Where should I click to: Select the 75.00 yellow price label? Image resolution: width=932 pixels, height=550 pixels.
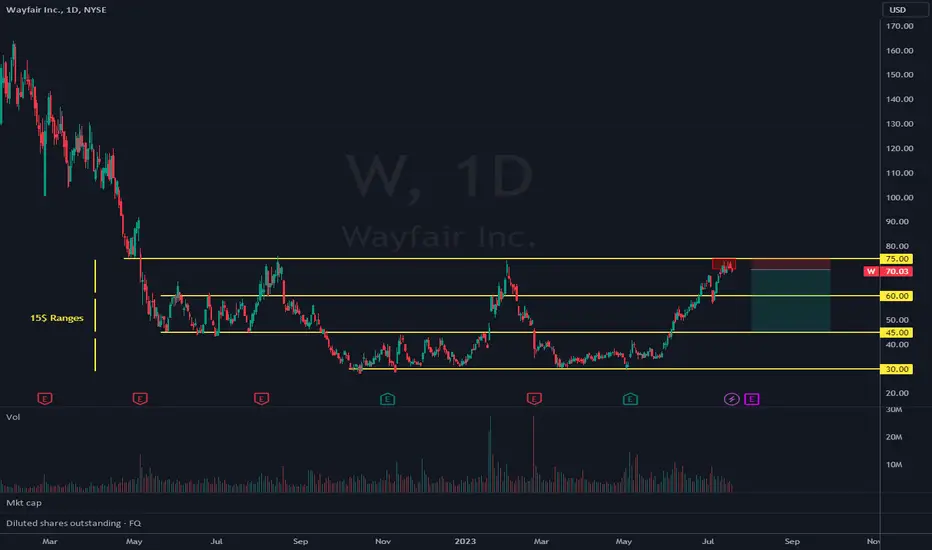896,259
